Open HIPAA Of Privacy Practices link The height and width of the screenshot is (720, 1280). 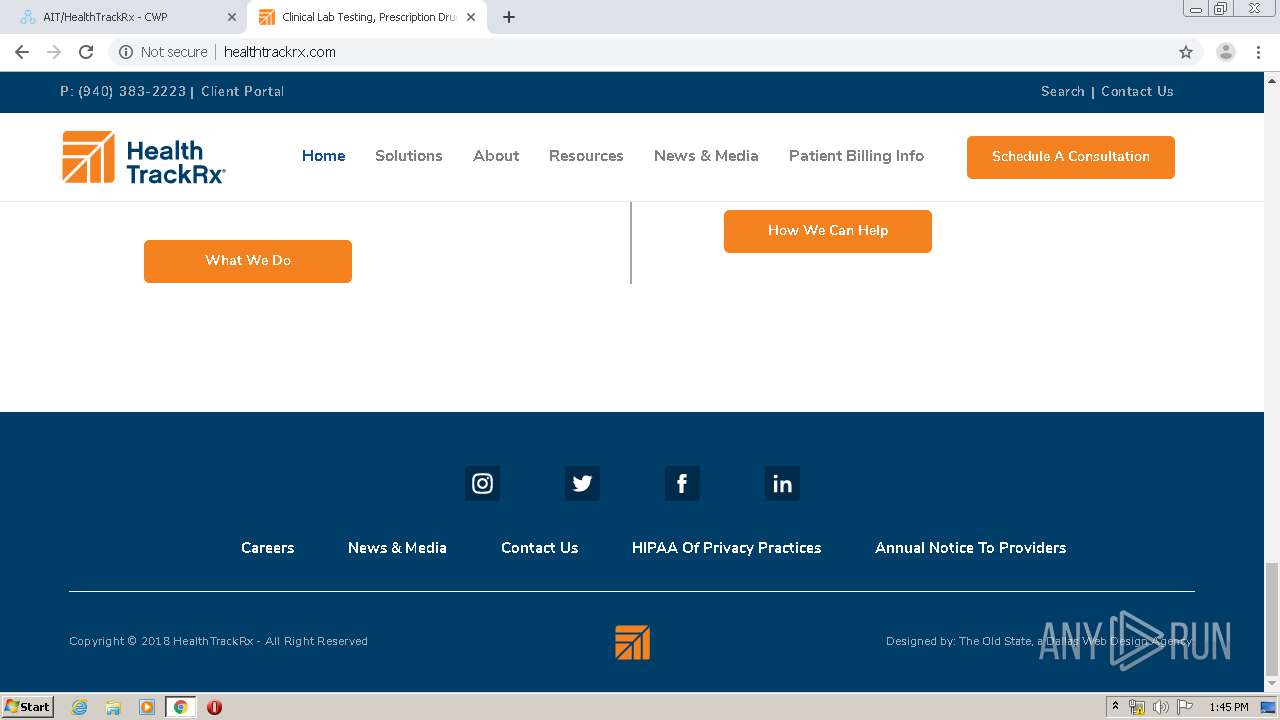pyautogui.click(x=727, y=548)
